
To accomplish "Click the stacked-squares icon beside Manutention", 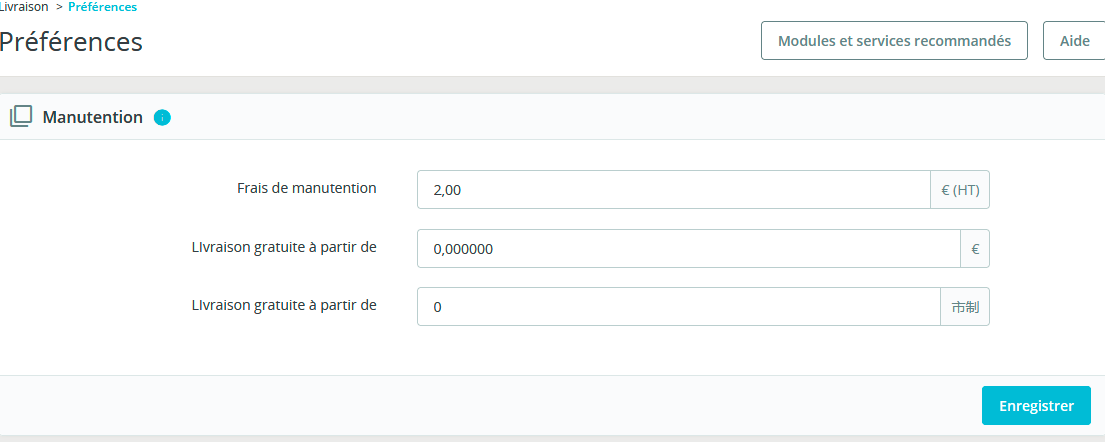I will [21, 116].
